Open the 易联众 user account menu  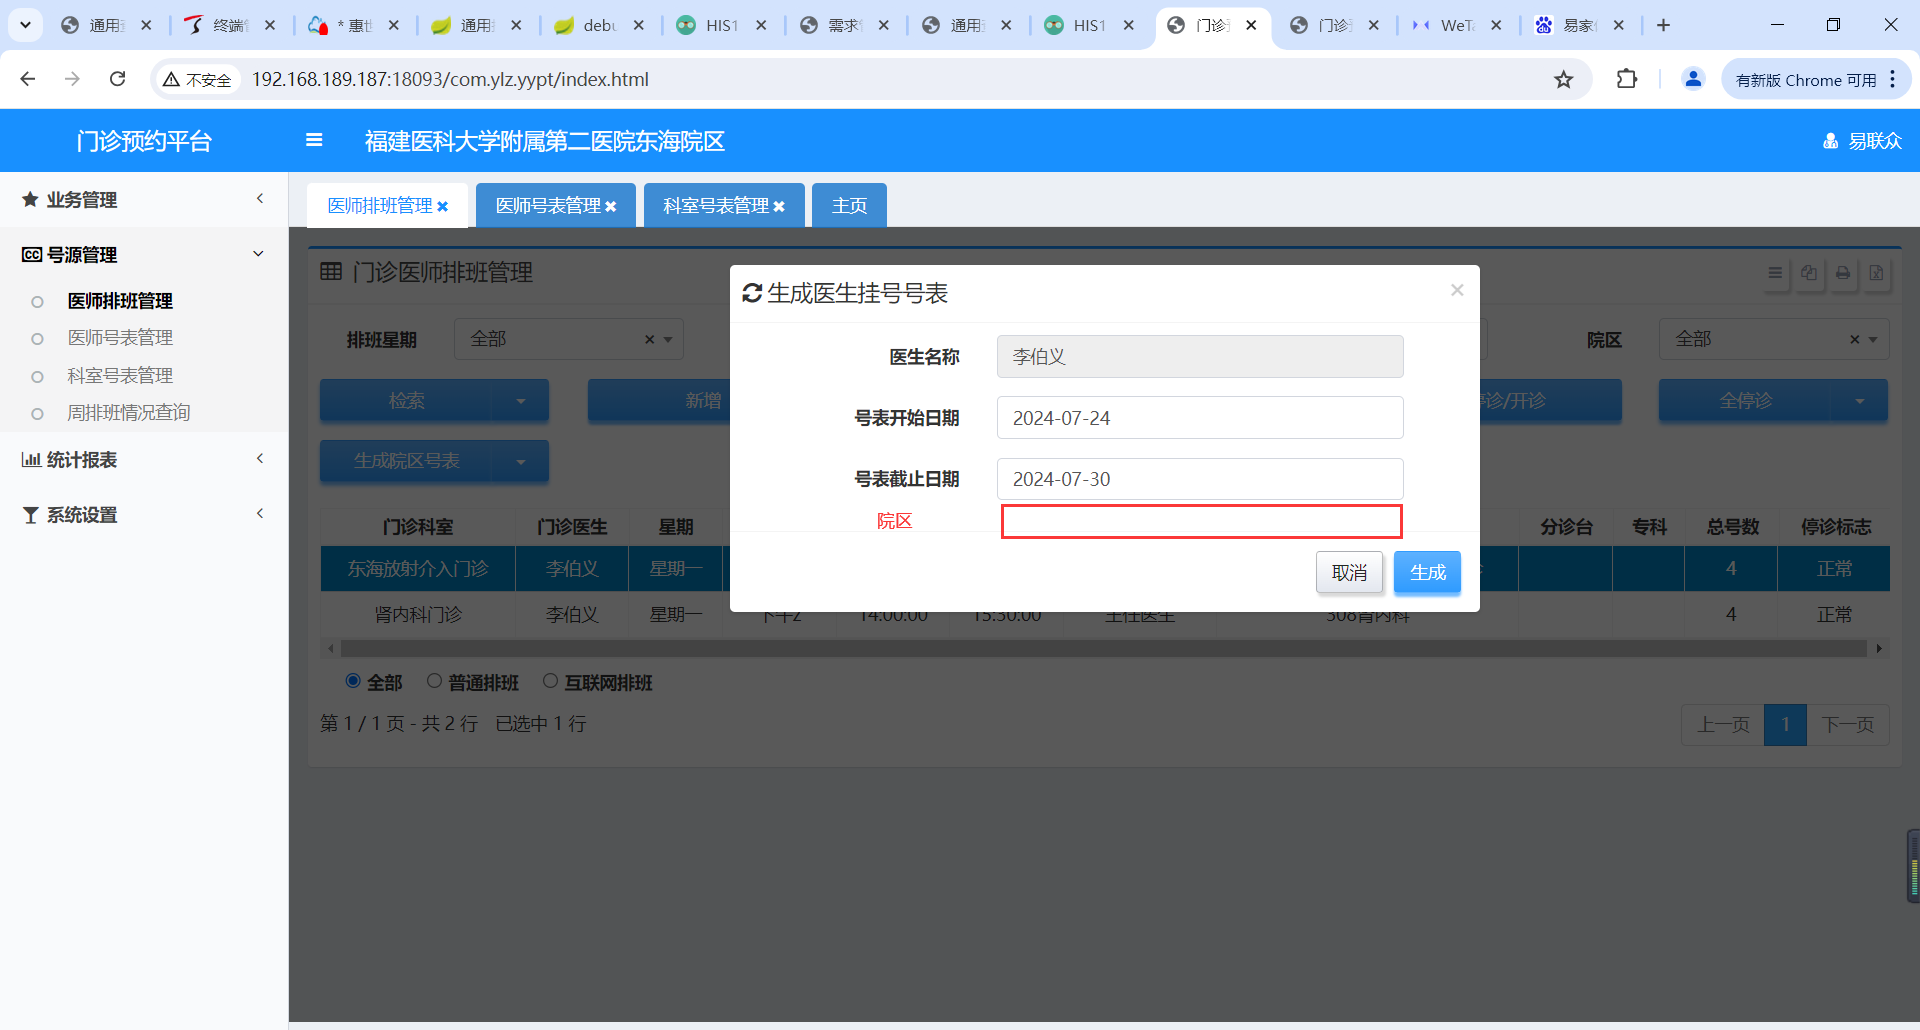click(x=1862, y=141)
